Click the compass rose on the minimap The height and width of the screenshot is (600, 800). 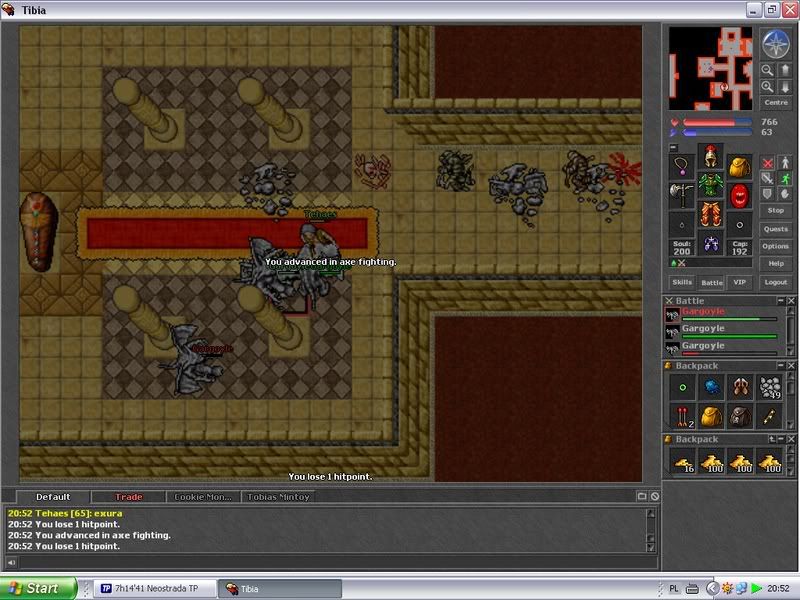[776, 44]
